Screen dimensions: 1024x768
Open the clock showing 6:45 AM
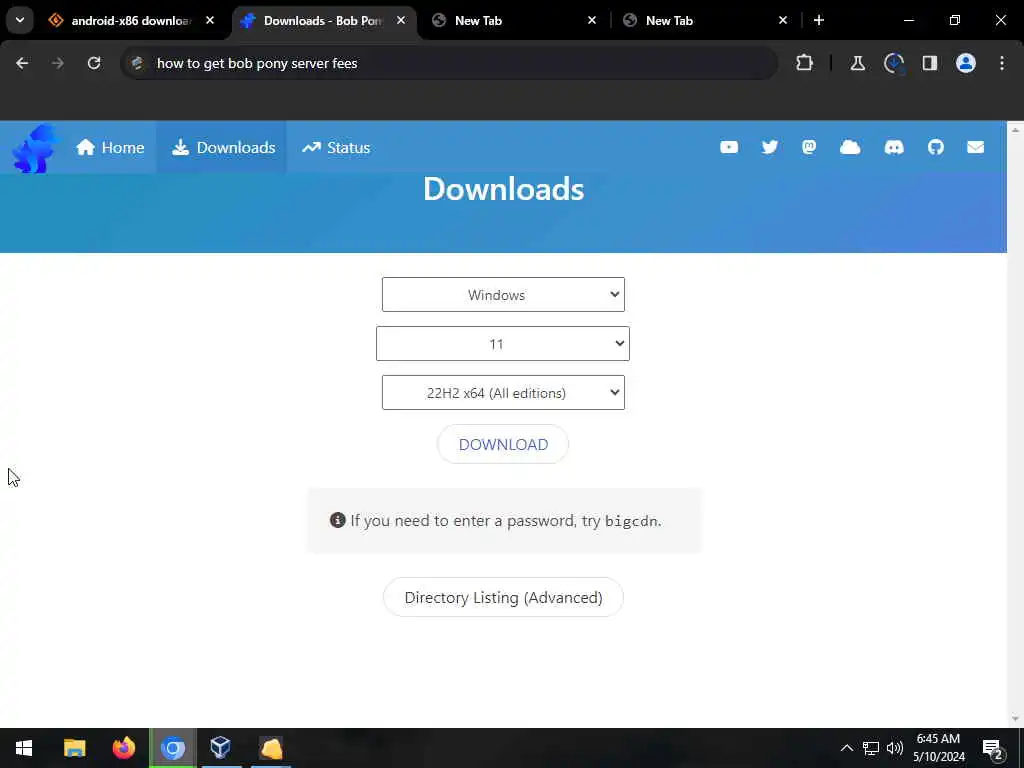point(938,748)
